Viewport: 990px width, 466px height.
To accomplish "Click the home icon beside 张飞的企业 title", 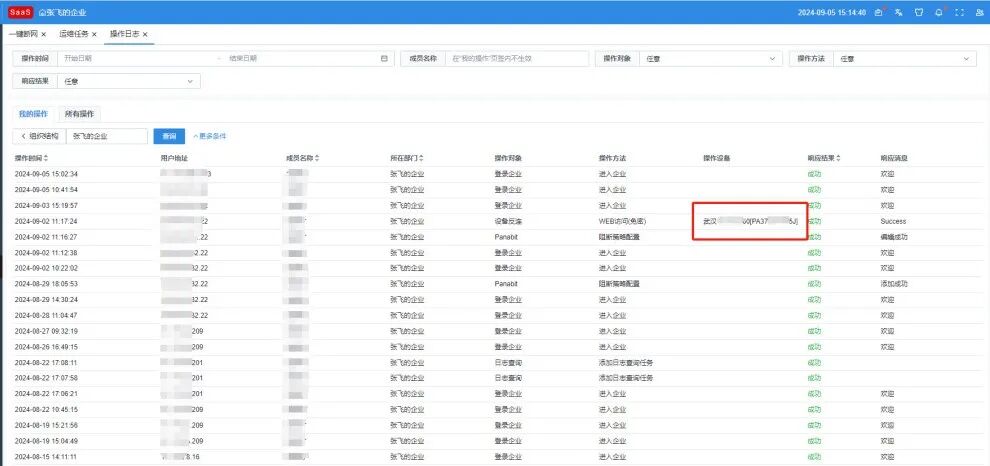I will point(42,13).
